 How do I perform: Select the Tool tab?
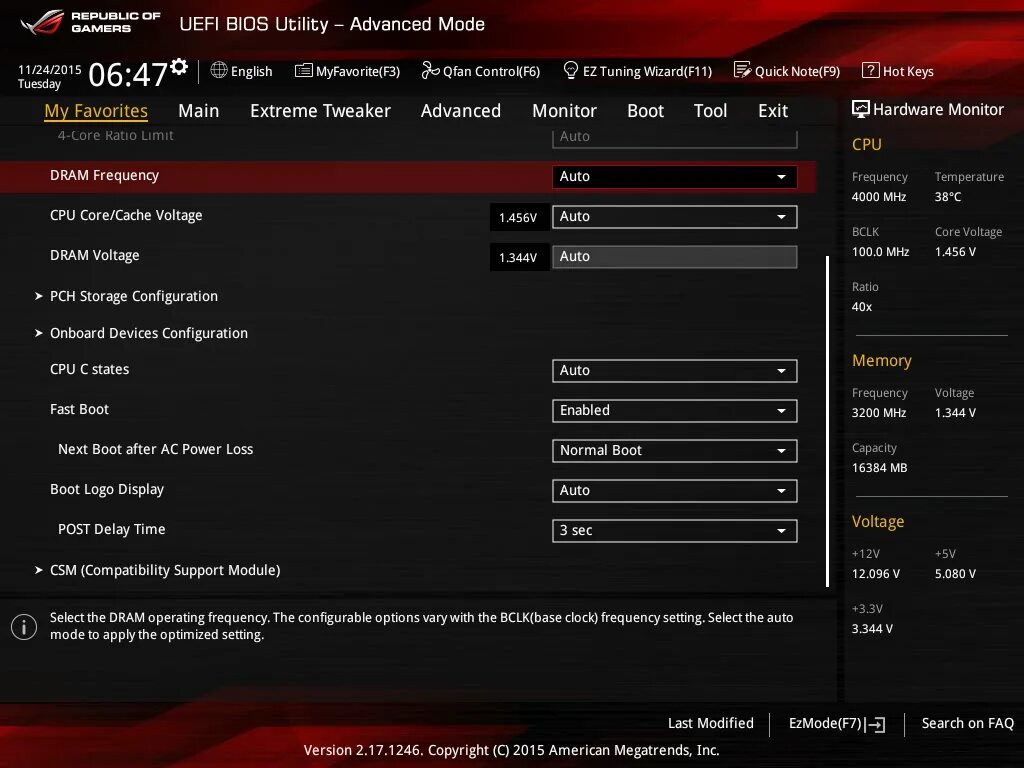[711, 111]
